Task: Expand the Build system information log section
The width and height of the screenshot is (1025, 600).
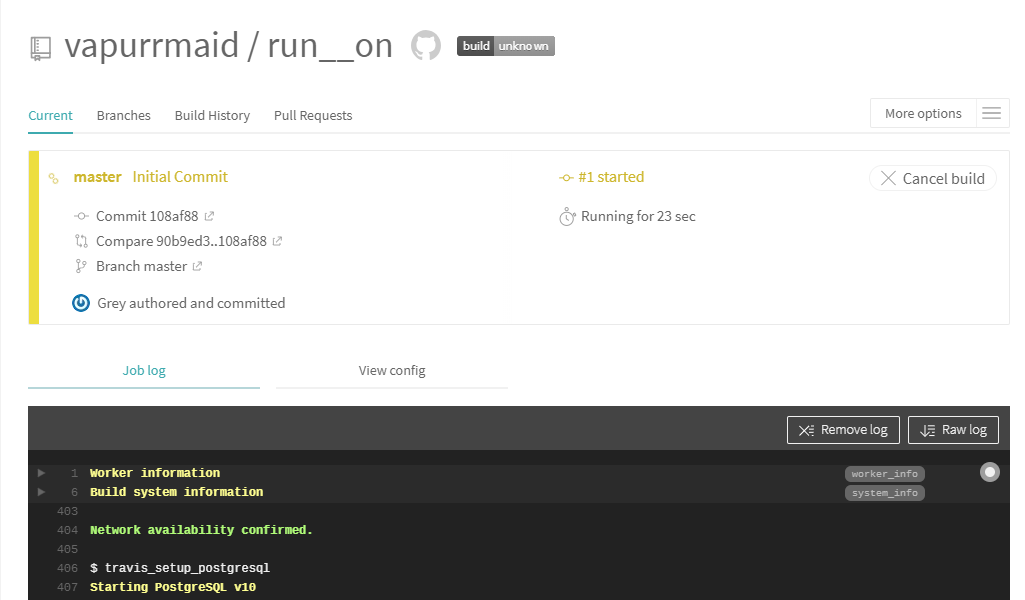Action: point(40,492)
